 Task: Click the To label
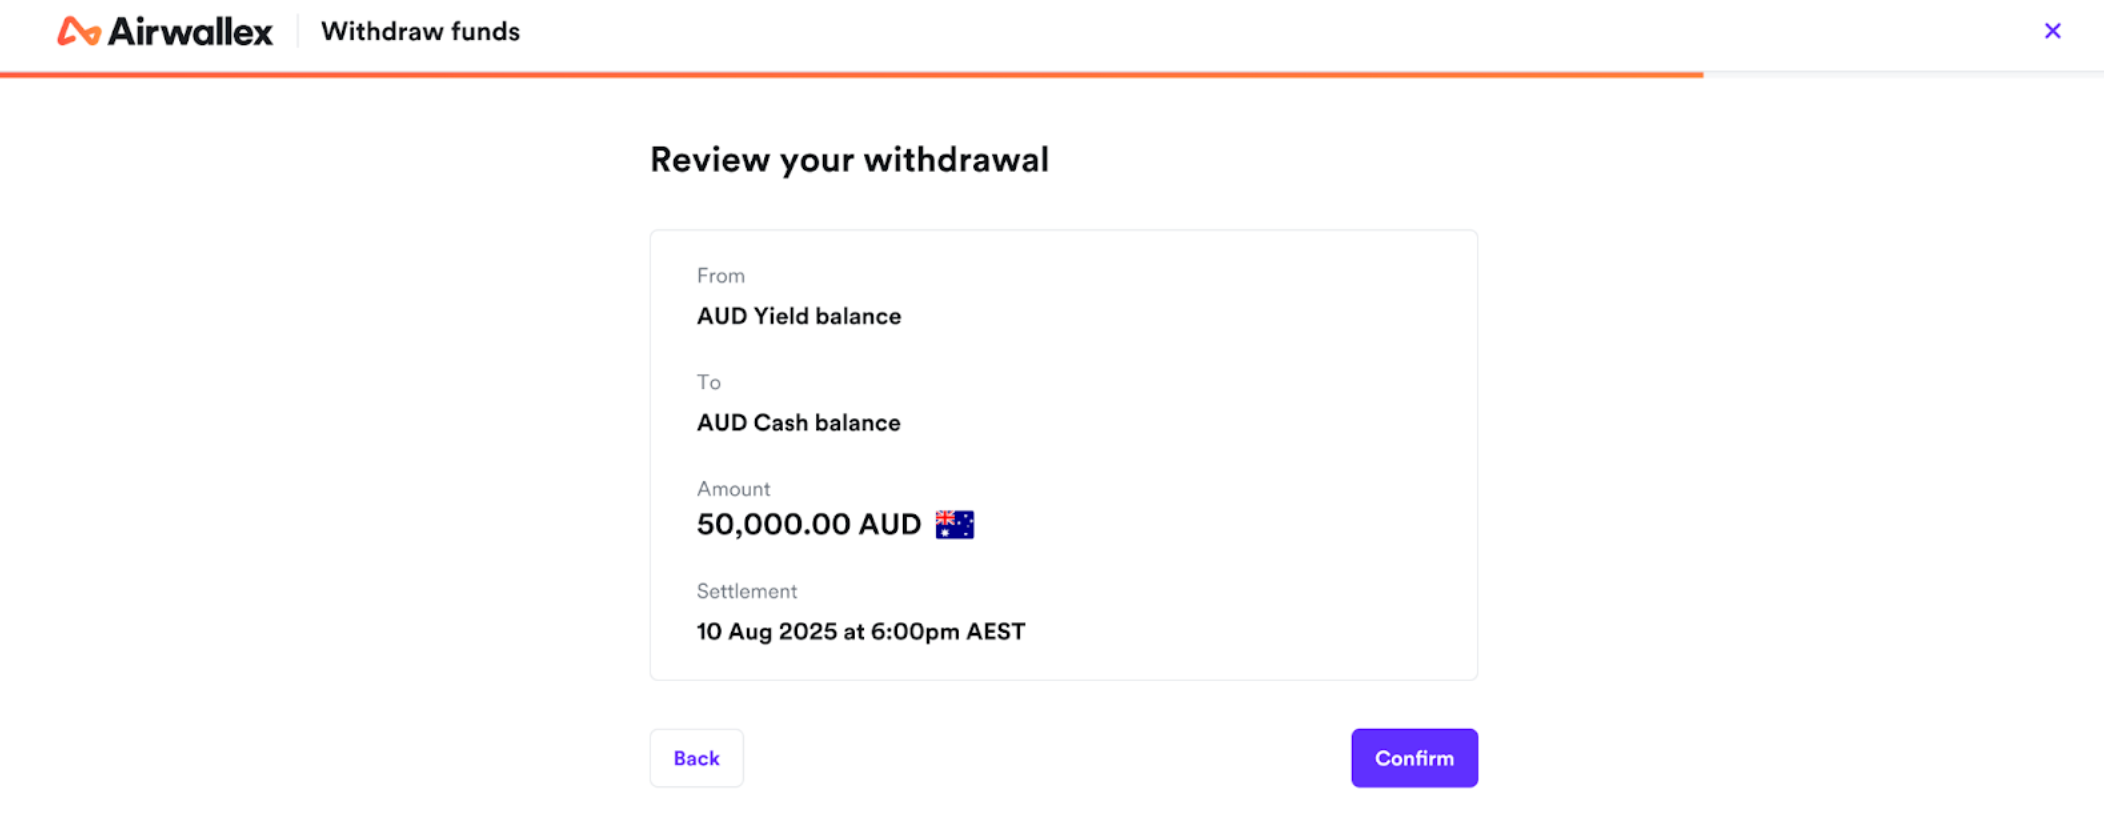(708, 382)
